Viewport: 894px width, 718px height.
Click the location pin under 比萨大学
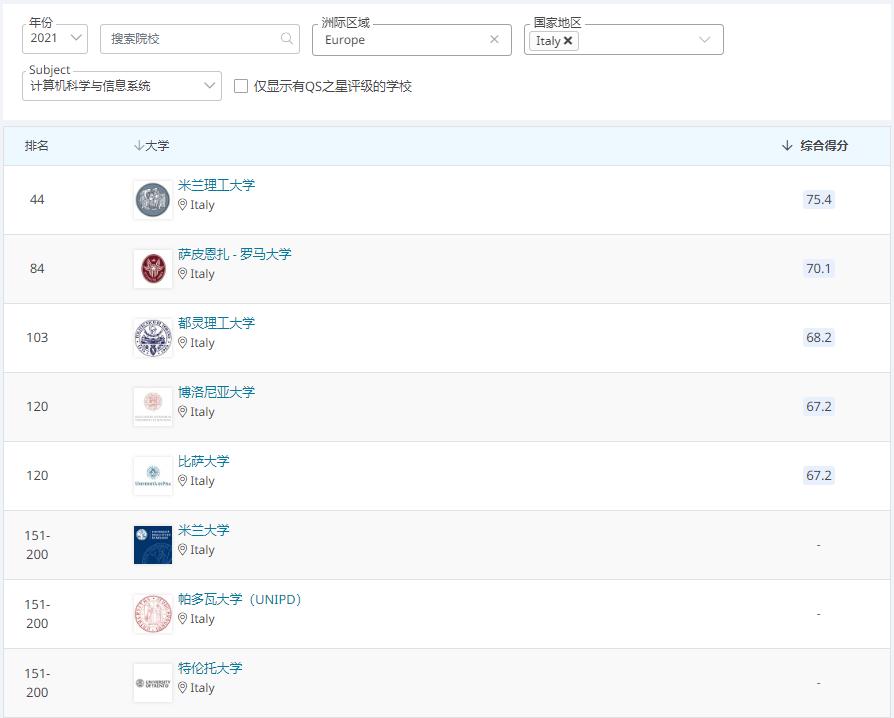[182, 481]
